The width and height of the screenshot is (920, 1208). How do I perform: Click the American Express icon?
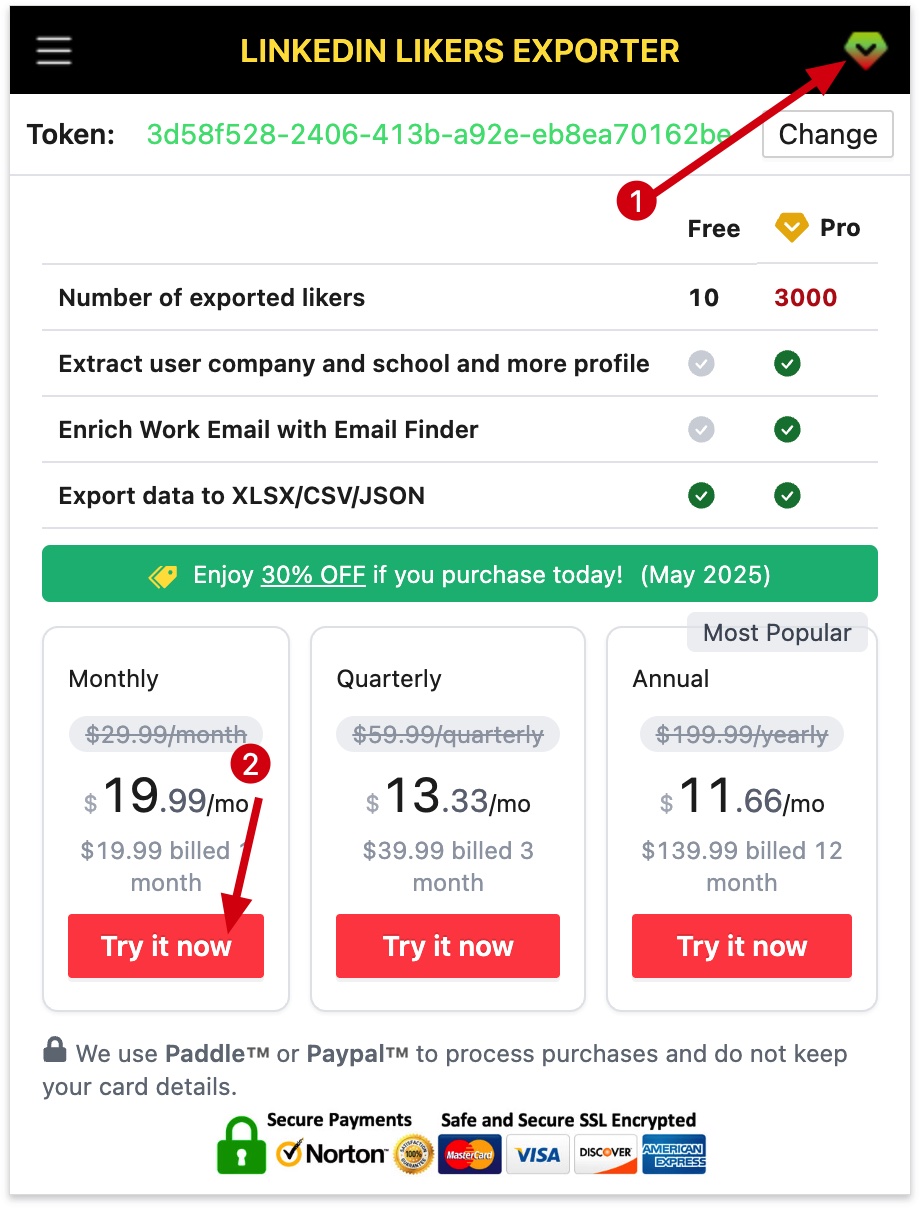(x=673, y=1155)
